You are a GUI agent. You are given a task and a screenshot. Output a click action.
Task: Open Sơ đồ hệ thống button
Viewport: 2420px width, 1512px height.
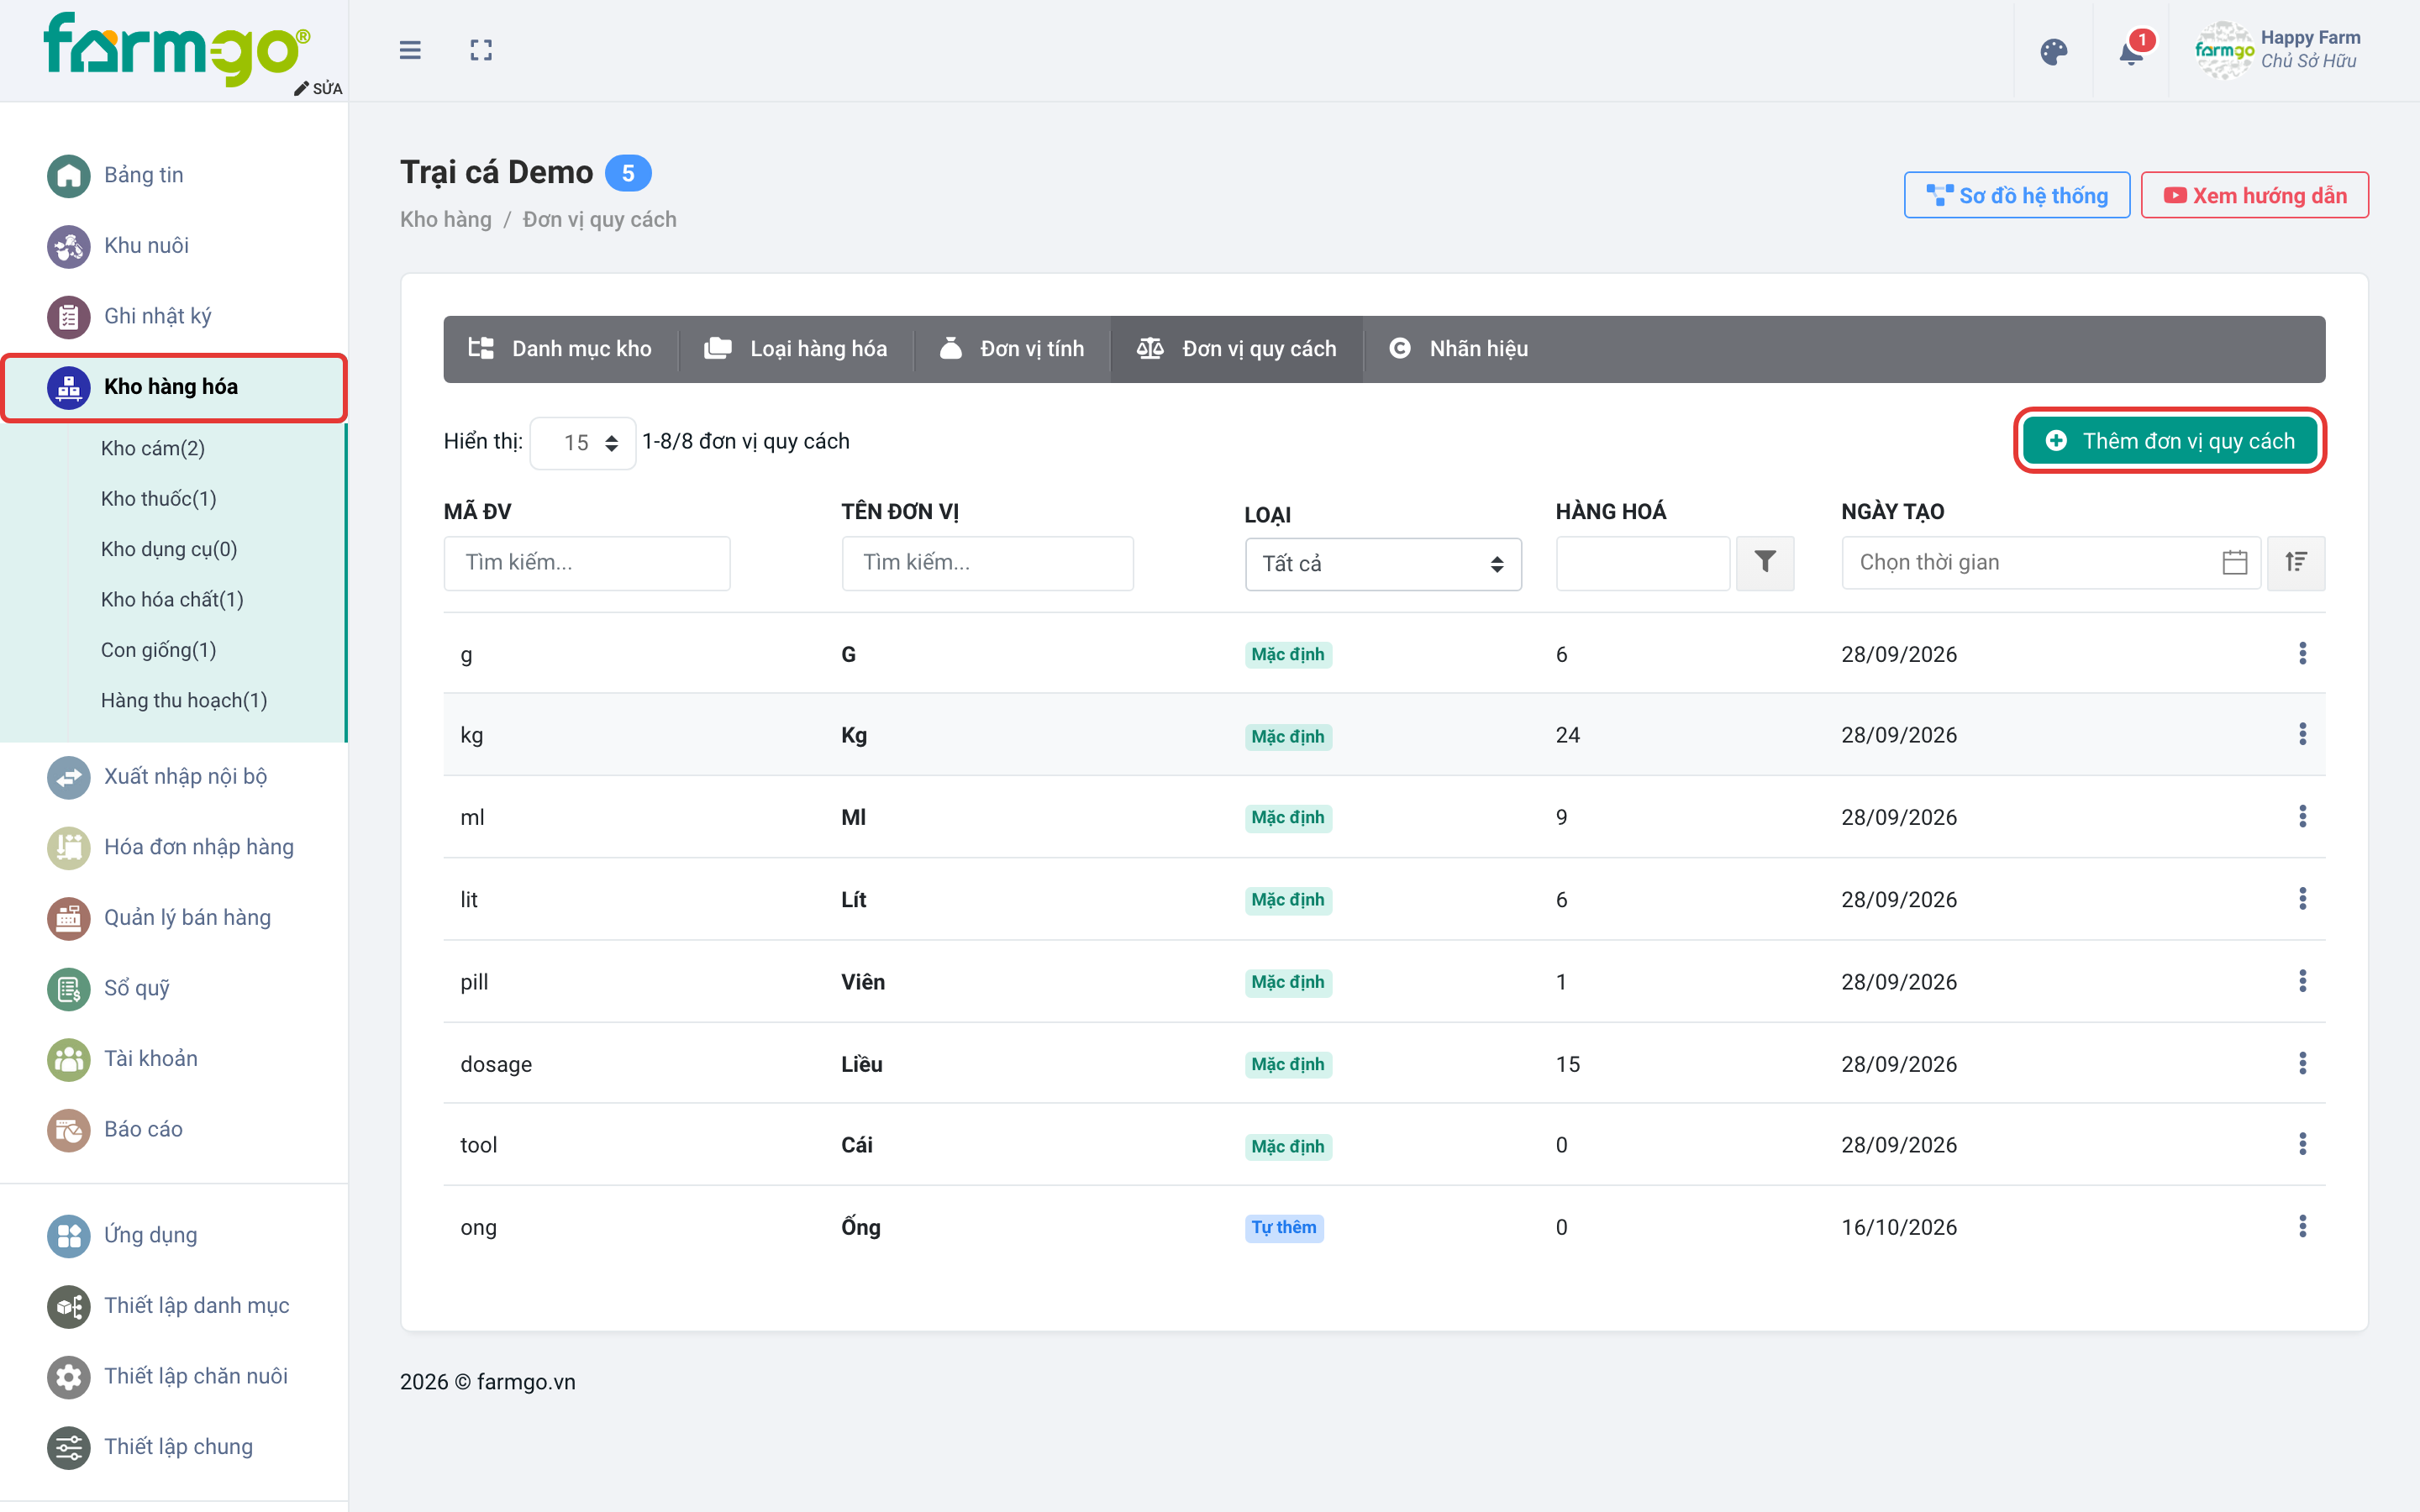point(2017,195)
